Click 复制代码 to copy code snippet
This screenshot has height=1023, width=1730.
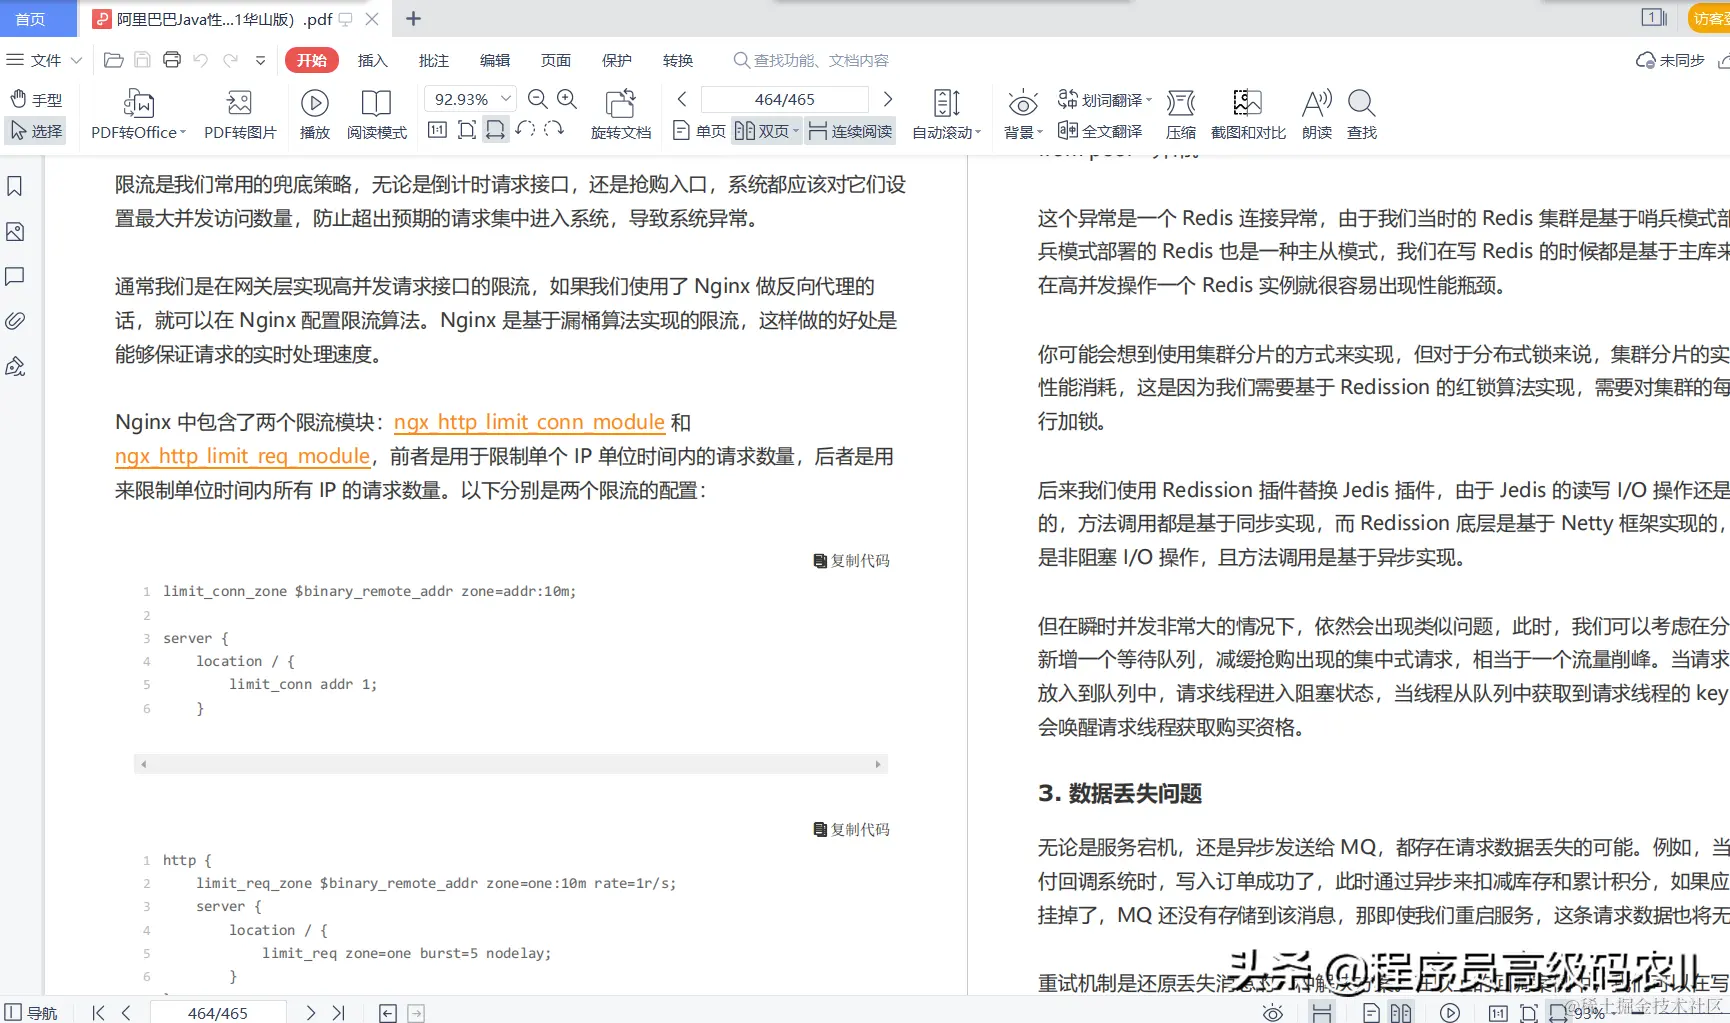(851, 560)
